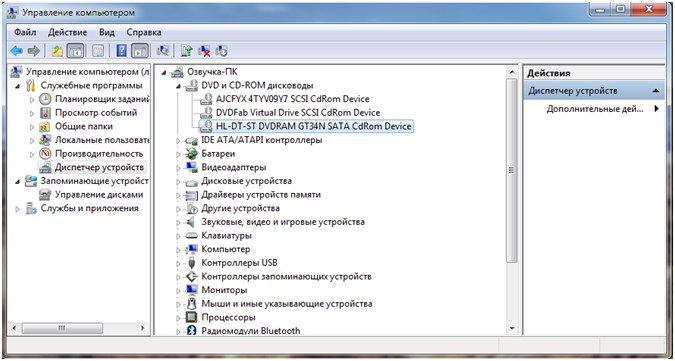Select Диспетчер устройств in left tree
The width and height of the screenshot is (675, 361).
click(99, 167)
